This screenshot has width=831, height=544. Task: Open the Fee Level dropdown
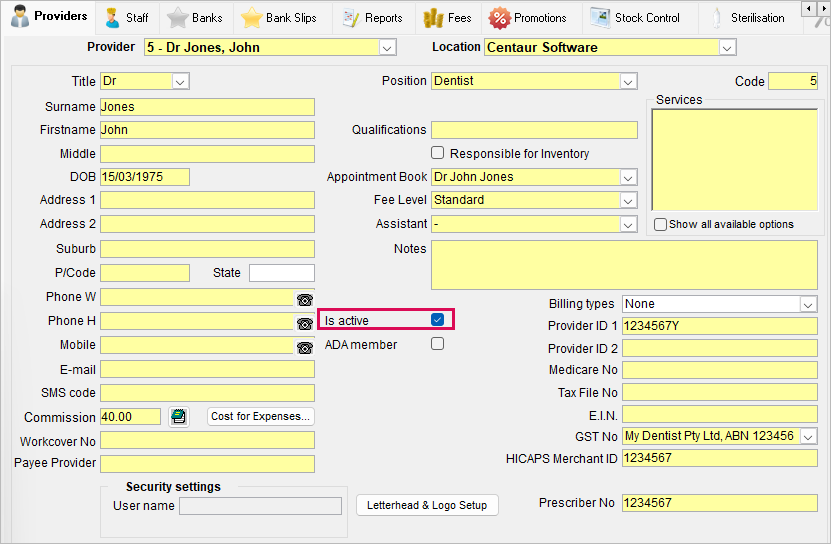[628, 200]
